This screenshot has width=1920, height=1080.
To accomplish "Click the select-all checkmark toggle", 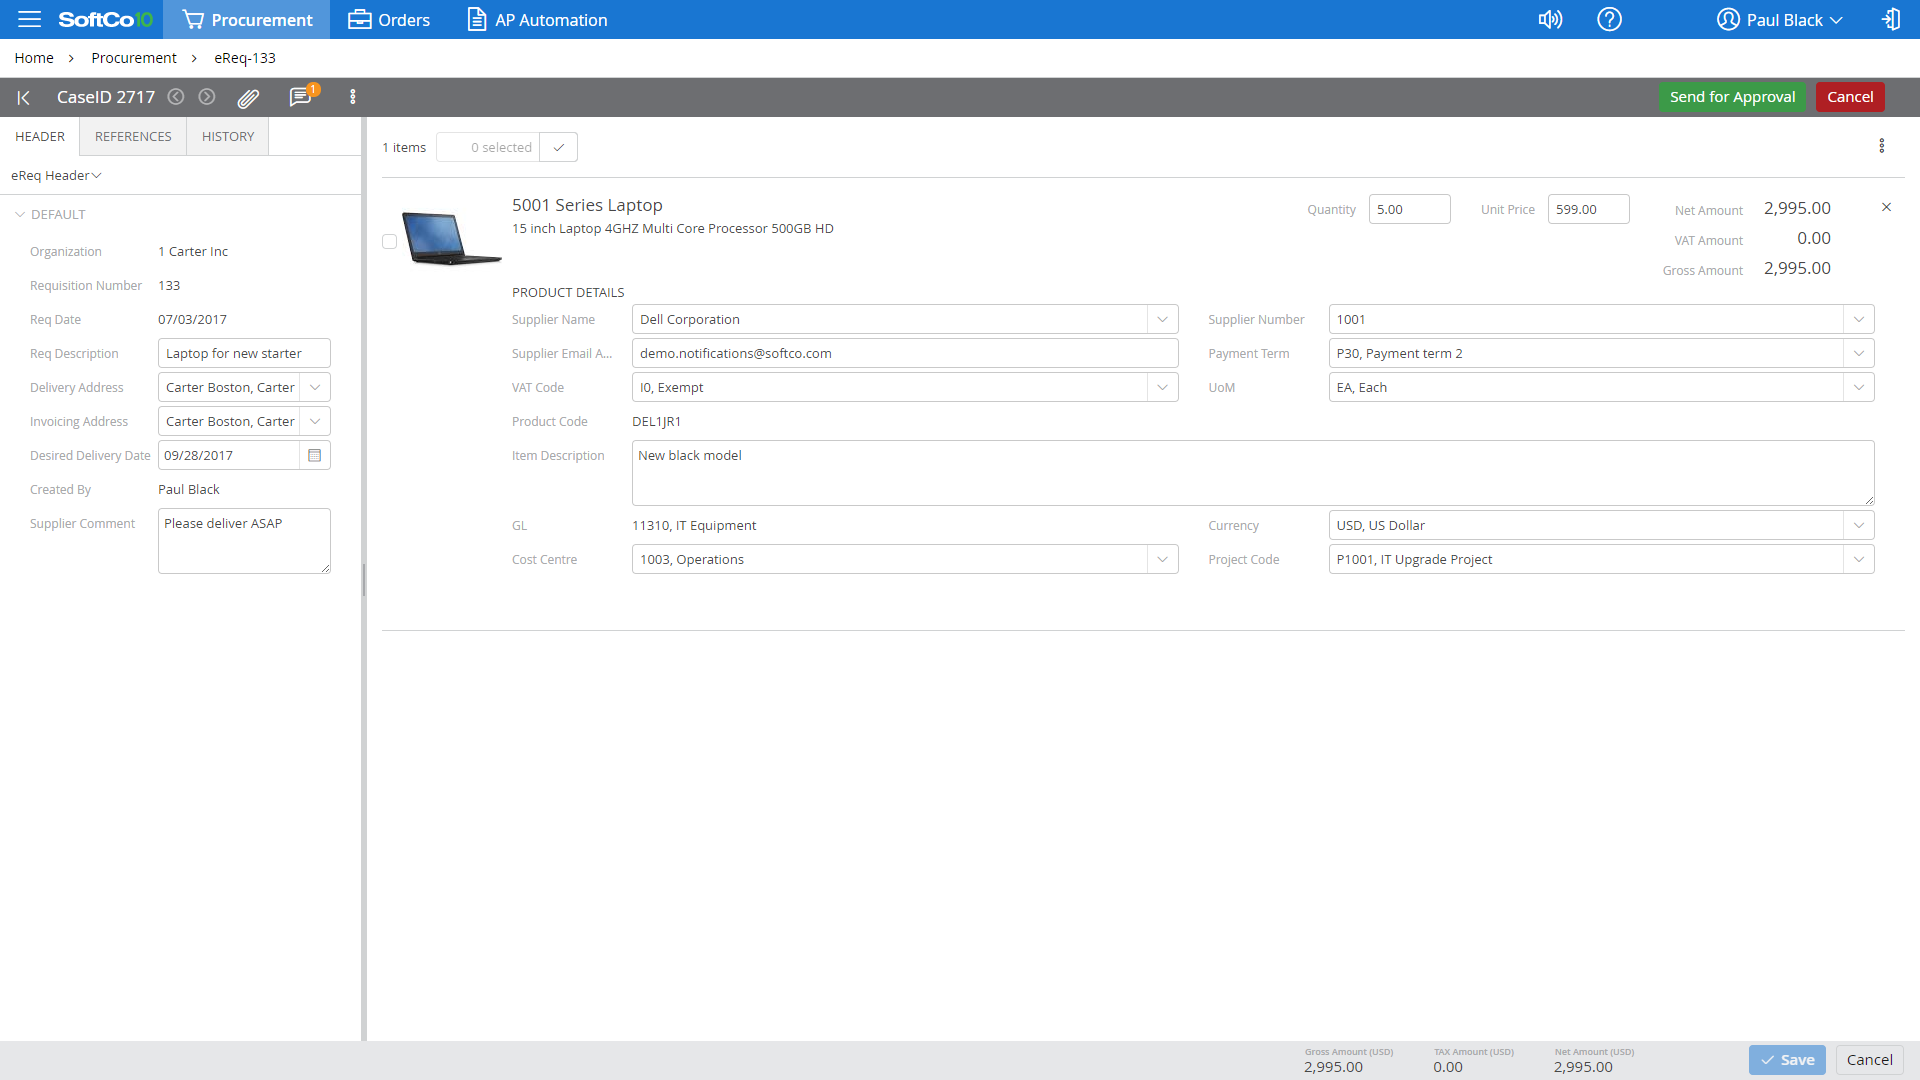I will 559,147.
